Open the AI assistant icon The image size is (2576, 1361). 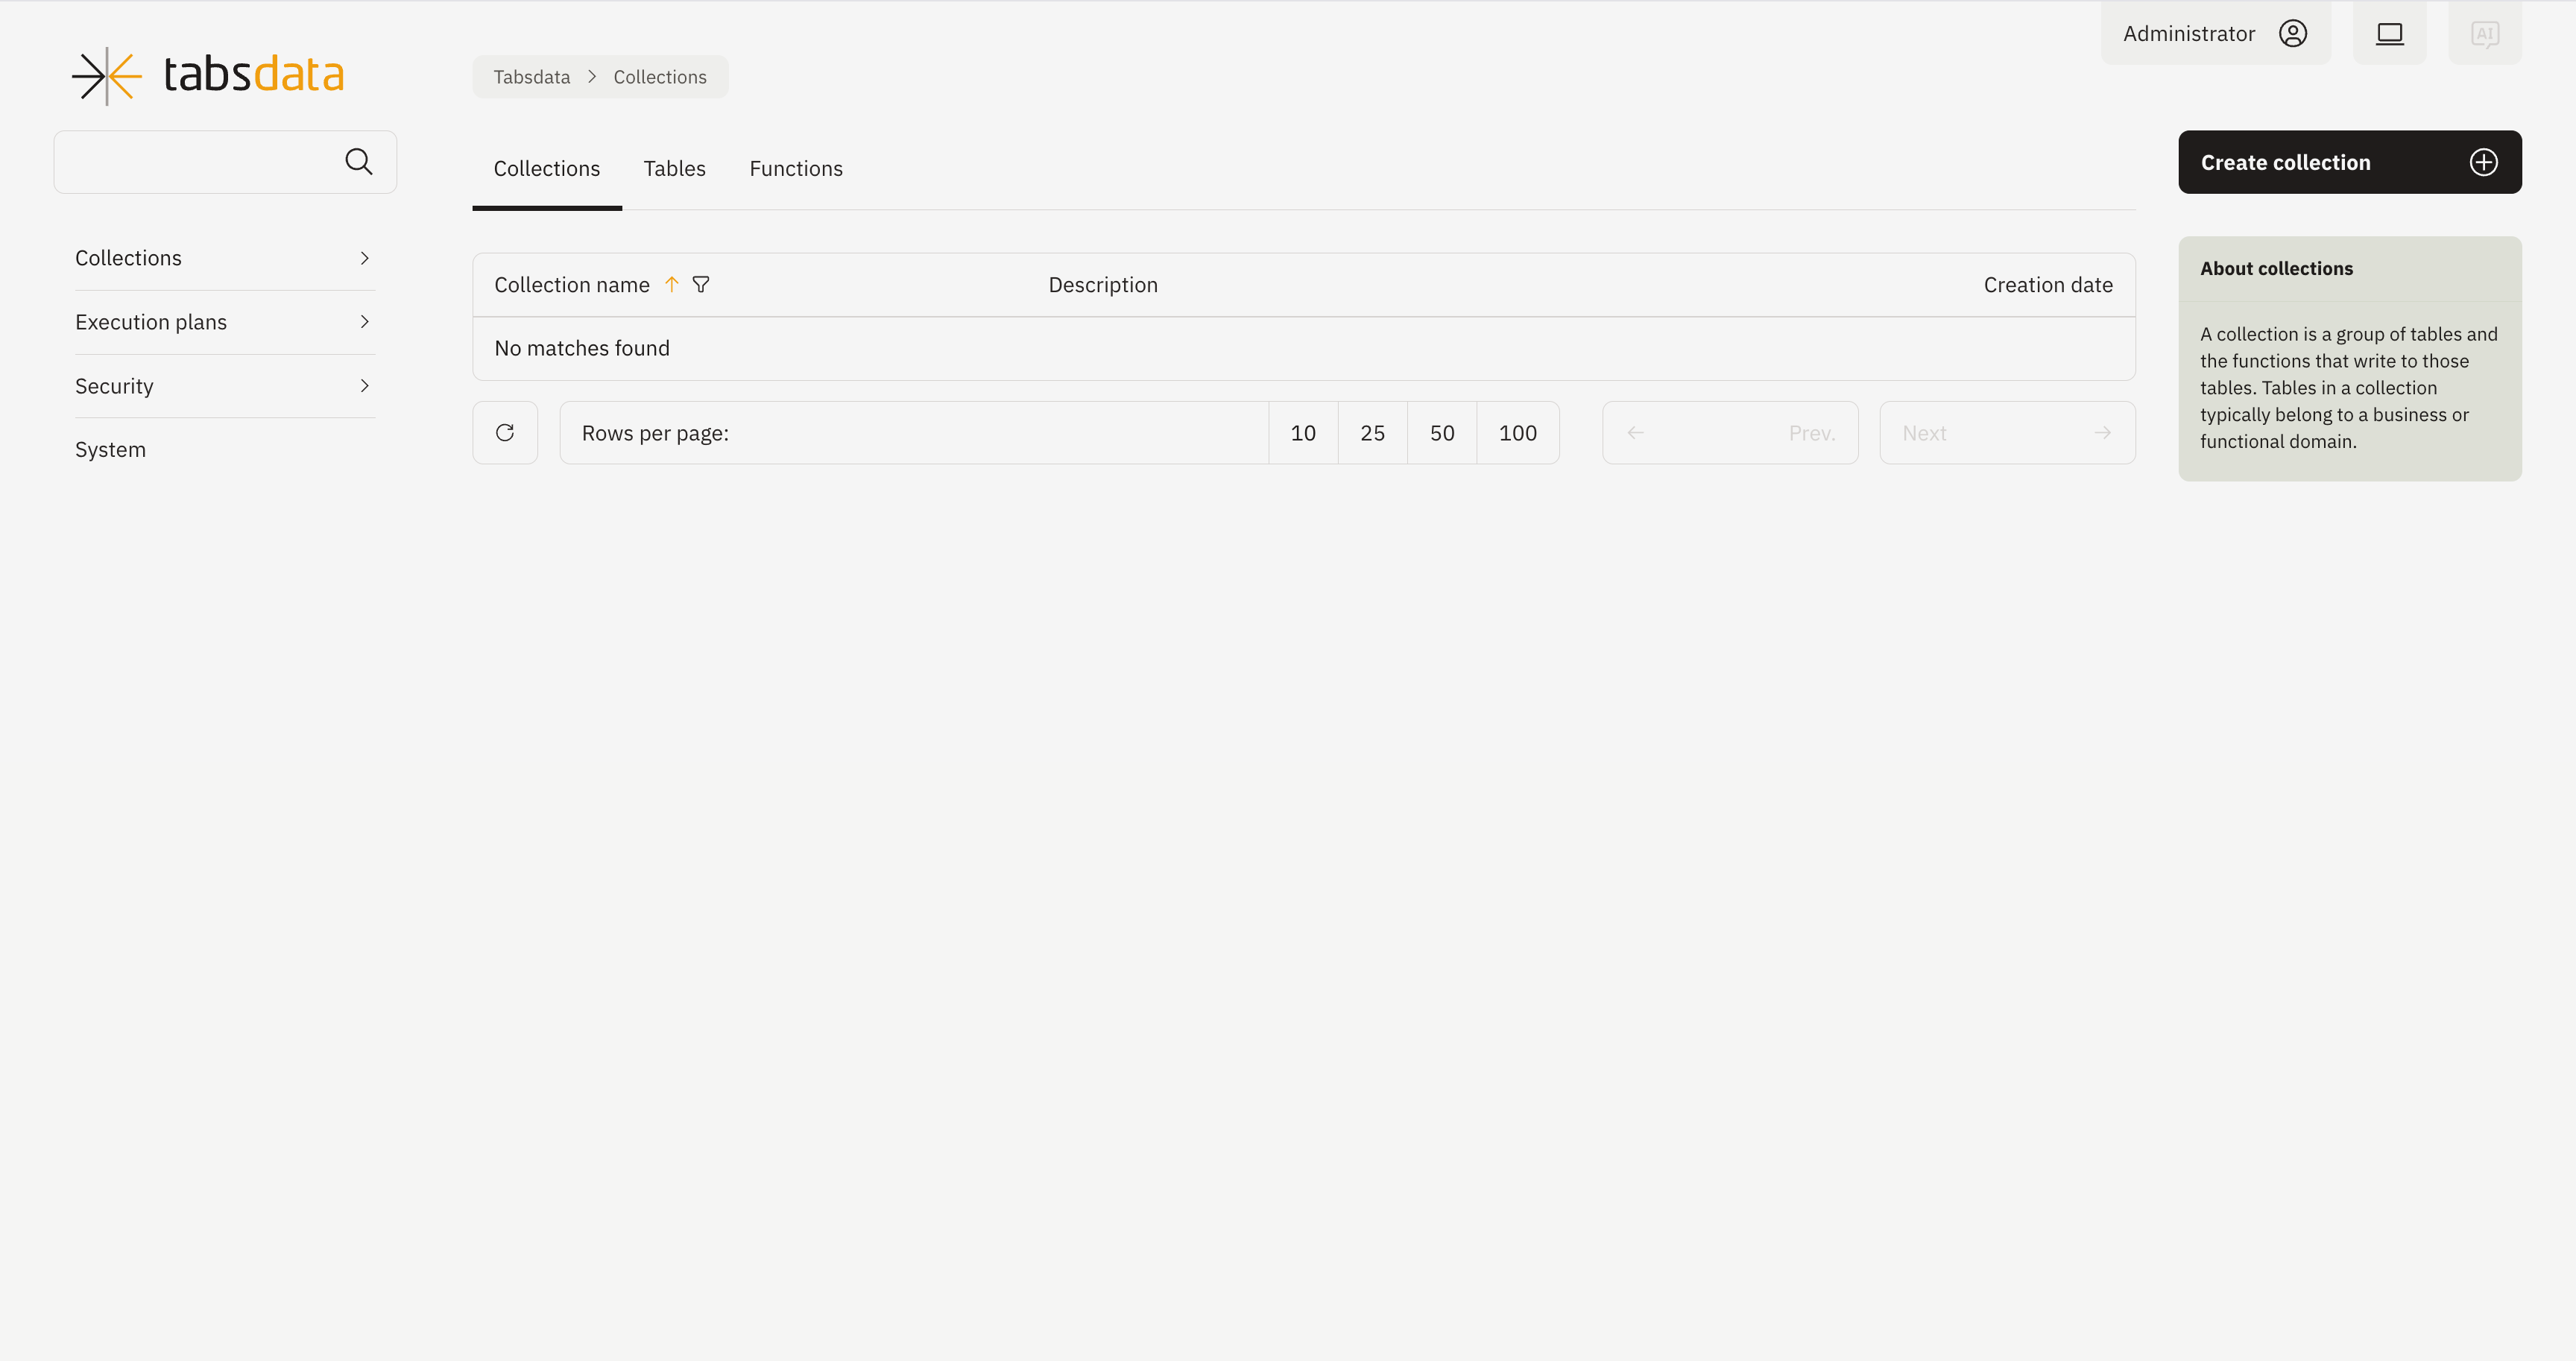[2486, 33]
